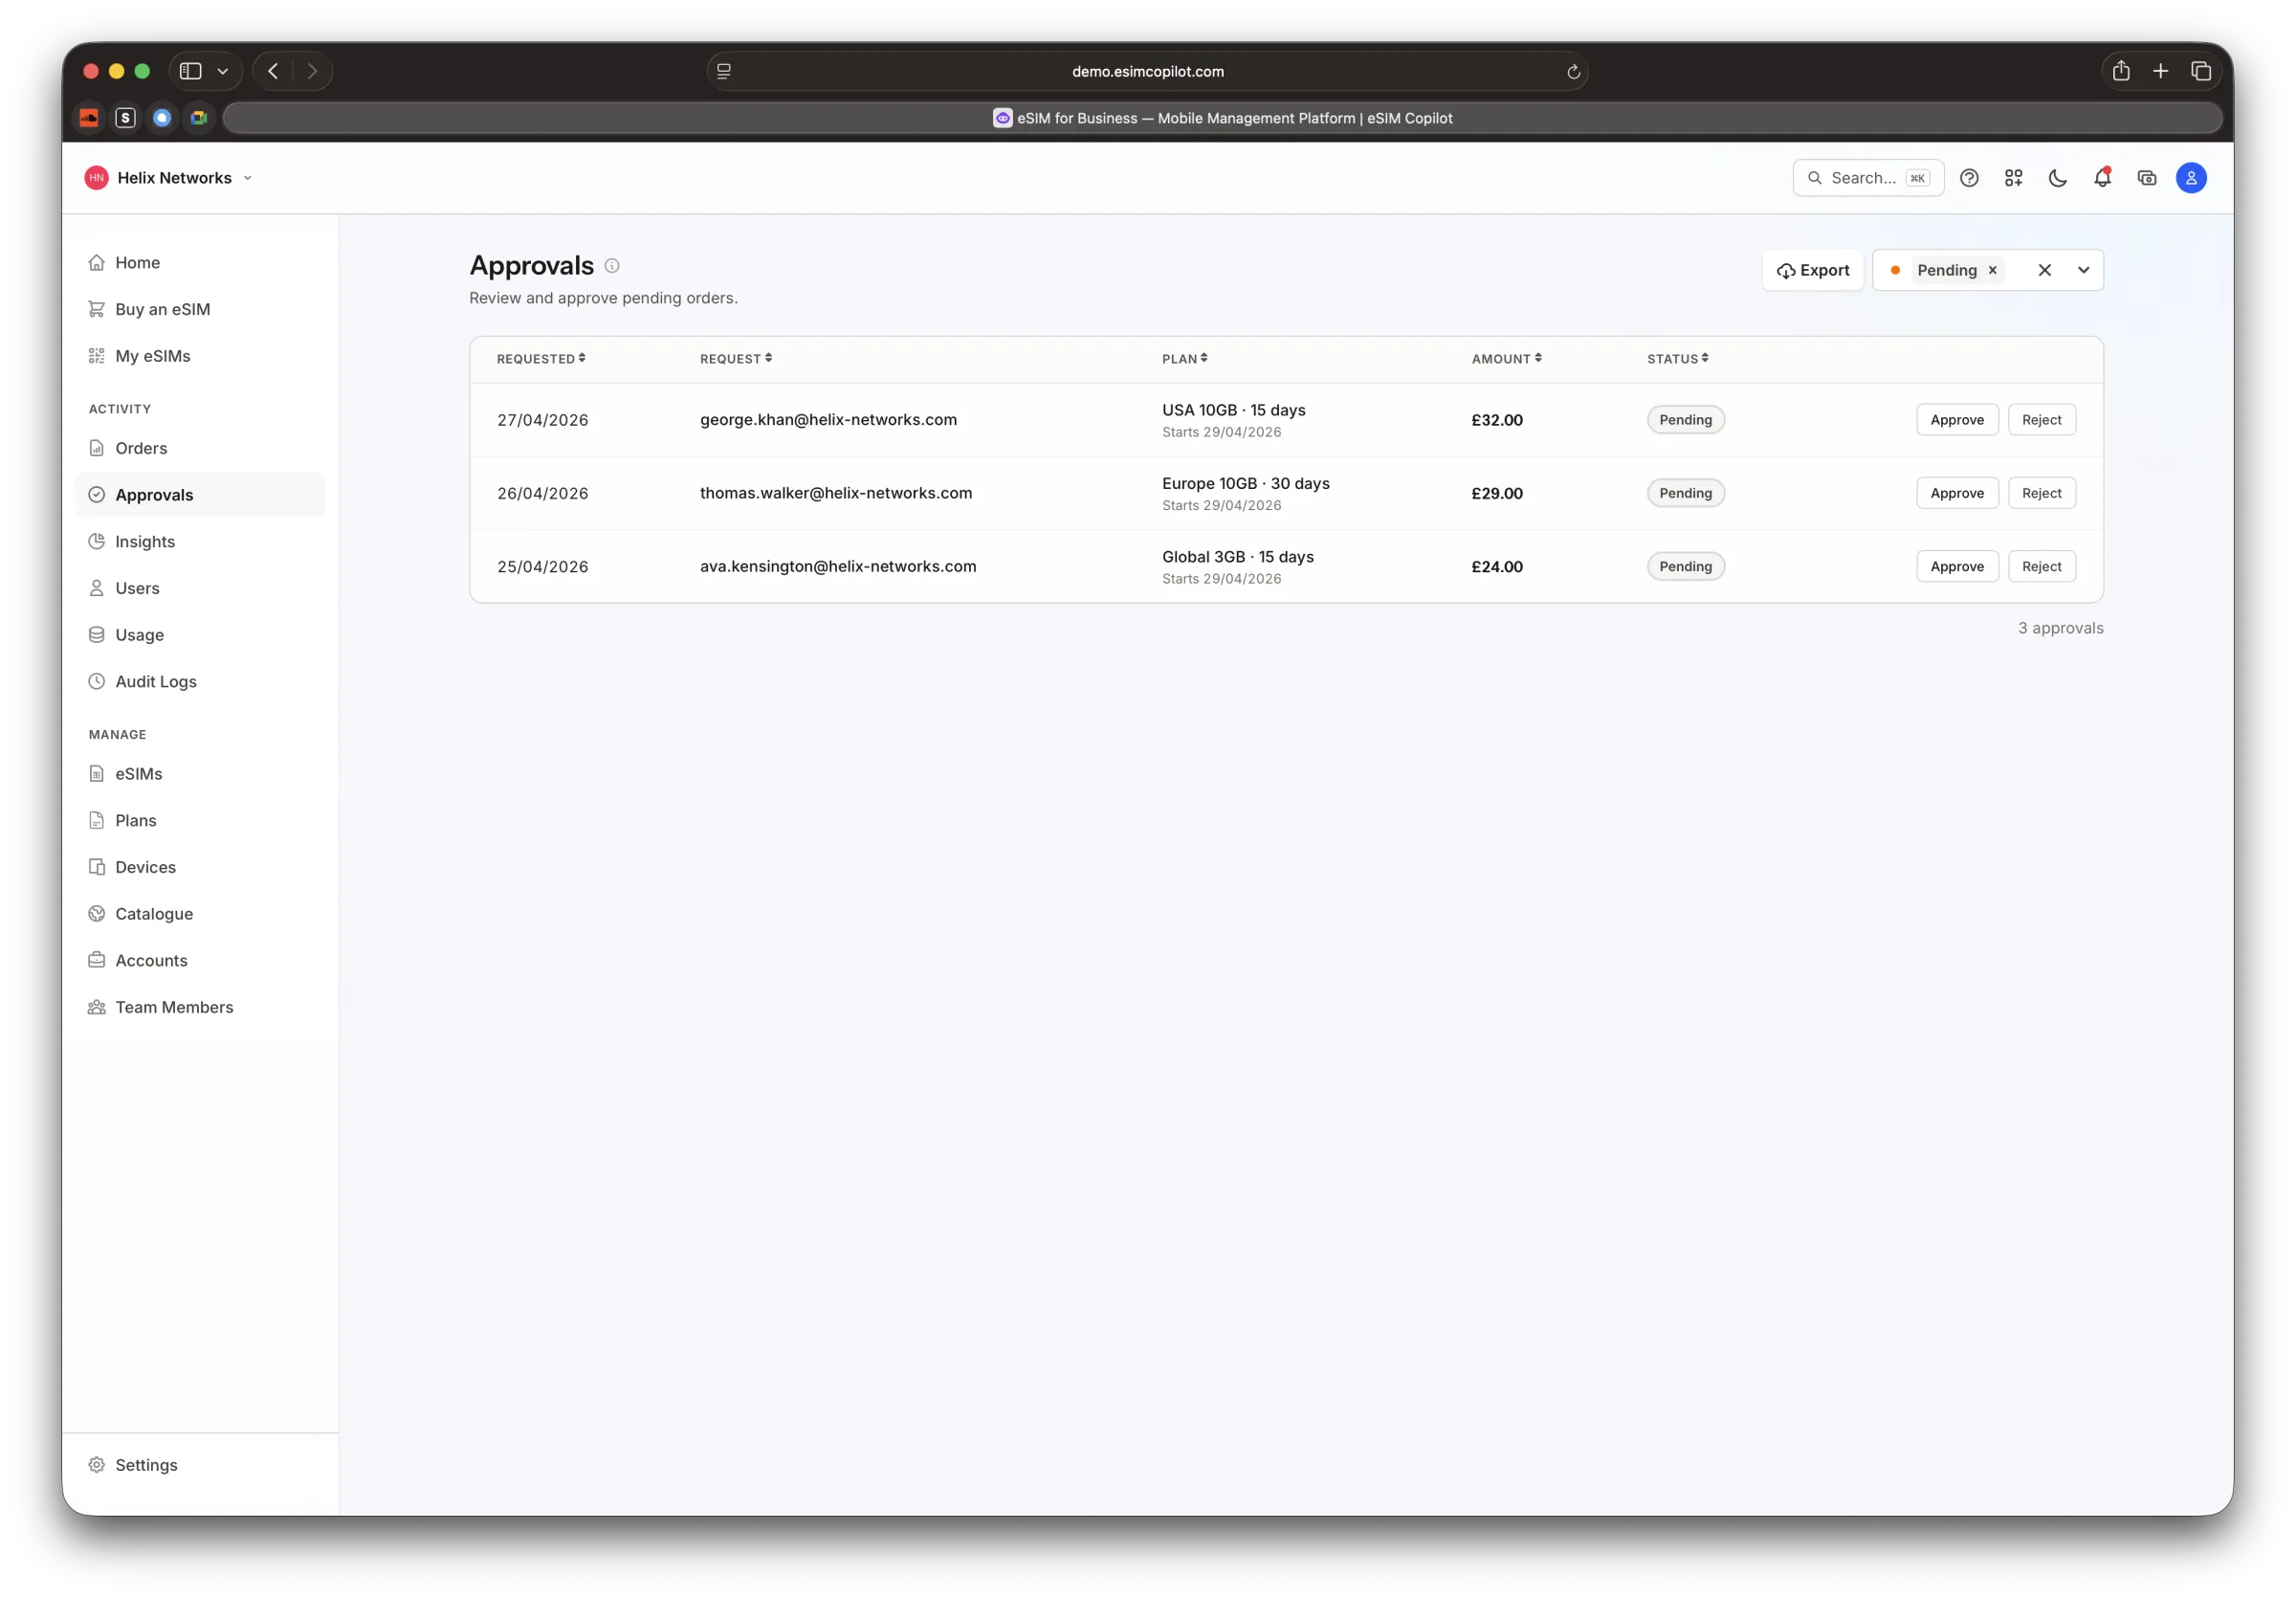
Task: Click Pending badge in ava.kensington row
Action: (1685, 566)
